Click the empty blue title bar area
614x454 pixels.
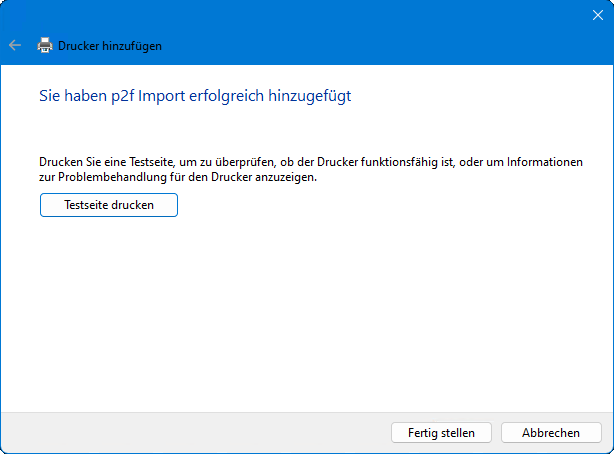pyautogui.click(x=300, y=14)
